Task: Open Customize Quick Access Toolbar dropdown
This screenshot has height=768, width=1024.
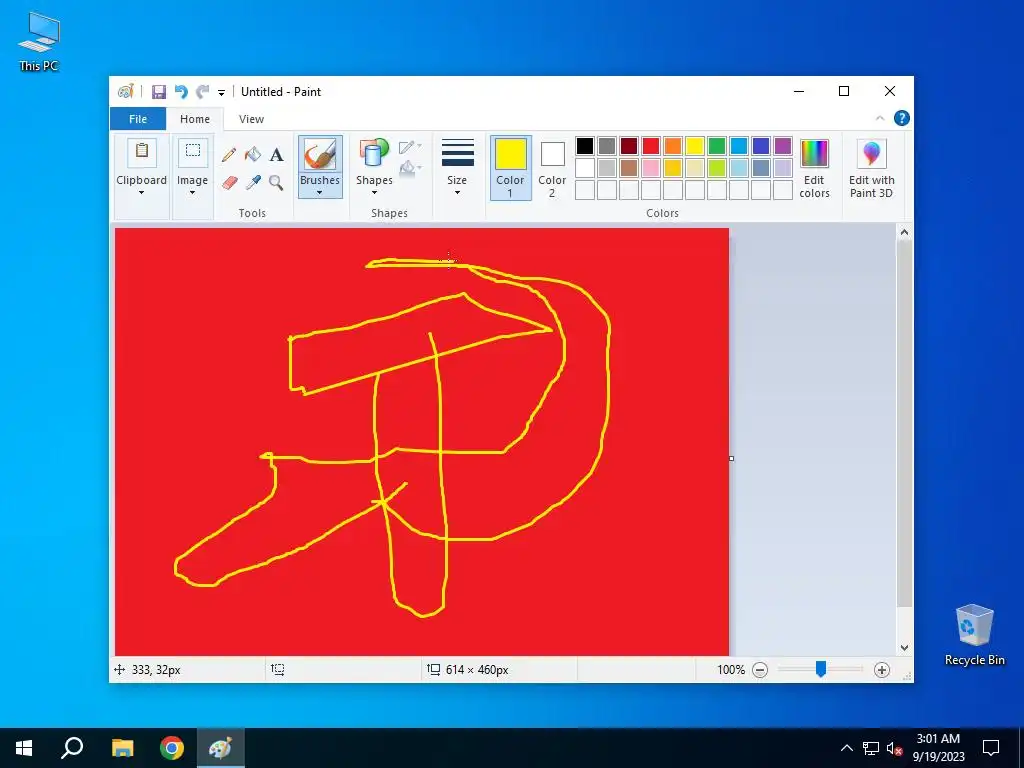Action: pyautogui.click(x=221, y=93)
